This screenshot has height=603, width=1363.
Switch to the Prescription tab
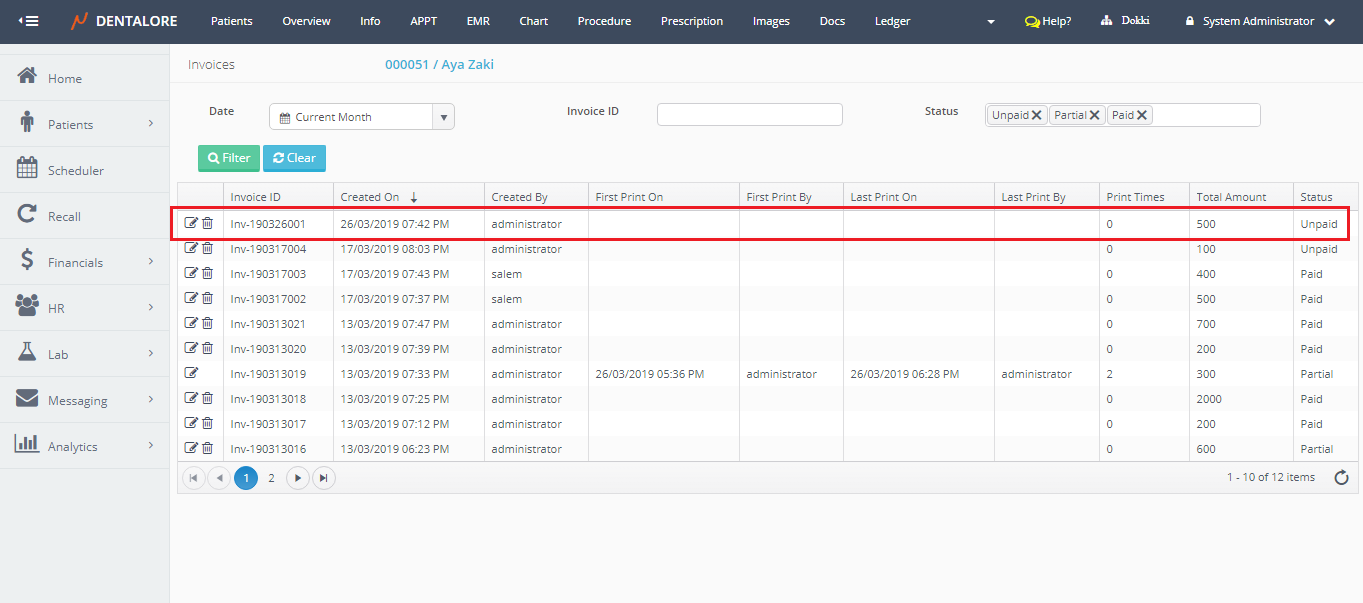(692, 21)
